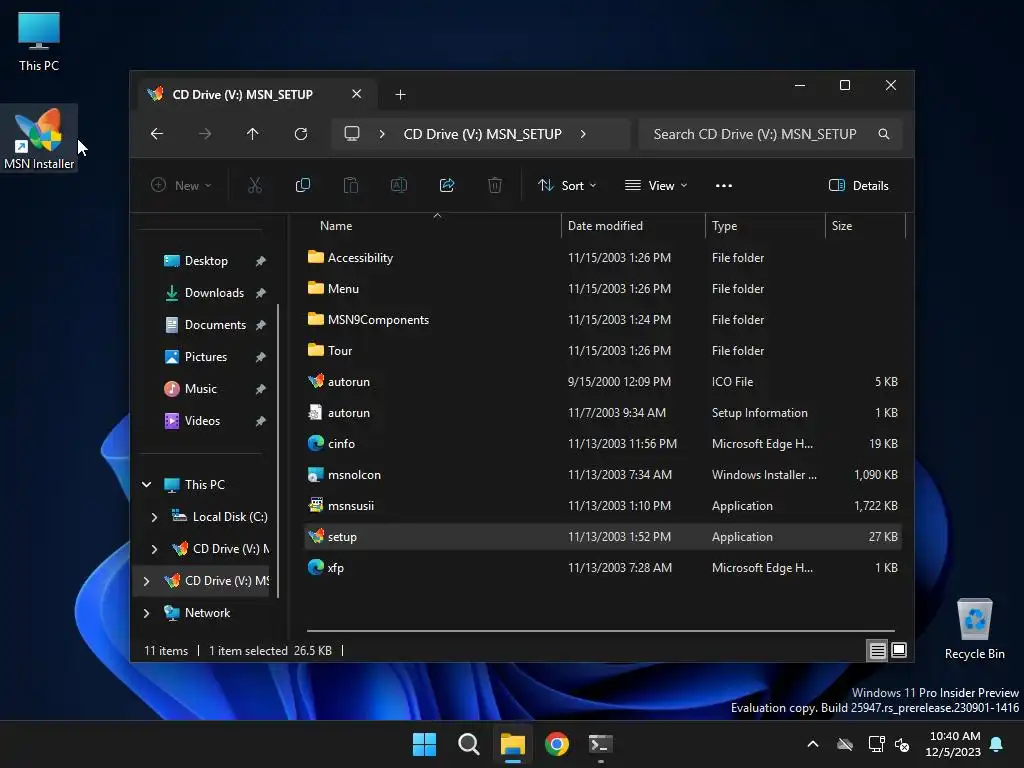
Task: Expand the selected CD Drive (V:) node
Action: [146, 581]
